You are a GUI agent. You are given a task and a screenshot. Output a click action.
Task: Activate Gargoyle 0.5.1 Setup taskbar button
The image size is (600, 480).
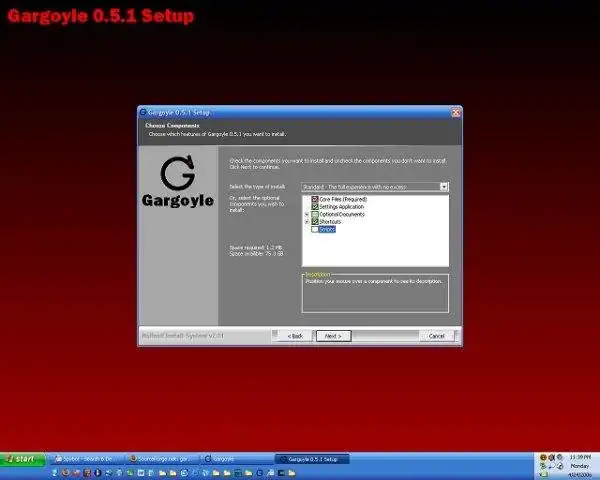pos(312,459)
